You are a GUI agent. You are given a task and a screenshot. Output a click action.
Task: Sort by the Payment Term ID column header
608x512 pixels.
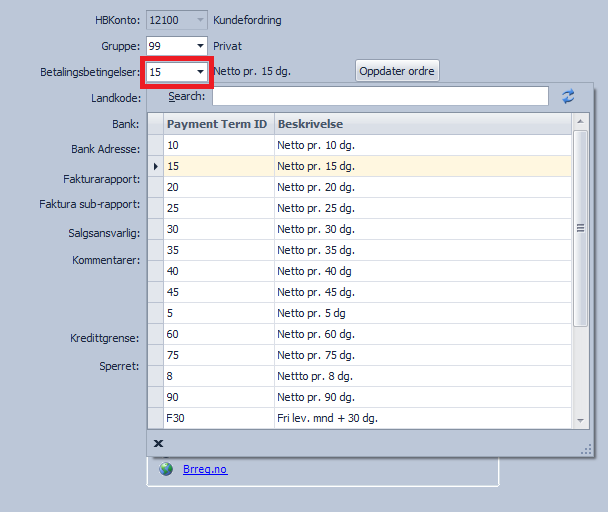coord(217,124)
